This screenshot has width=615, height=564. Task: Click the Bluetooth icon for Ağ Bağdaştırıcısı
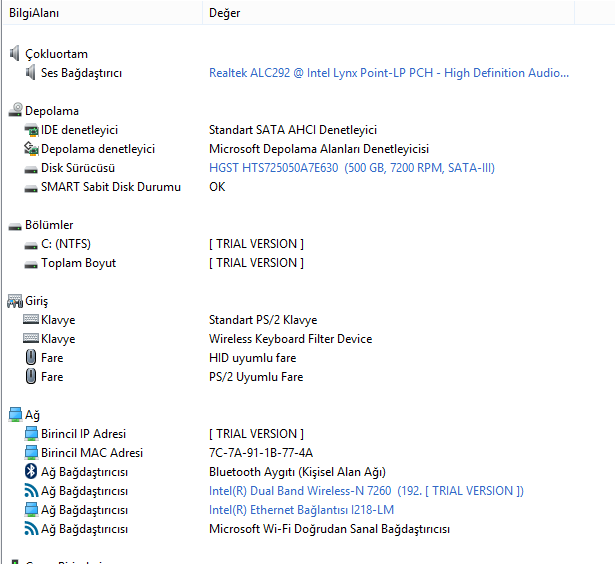point(31,472)
